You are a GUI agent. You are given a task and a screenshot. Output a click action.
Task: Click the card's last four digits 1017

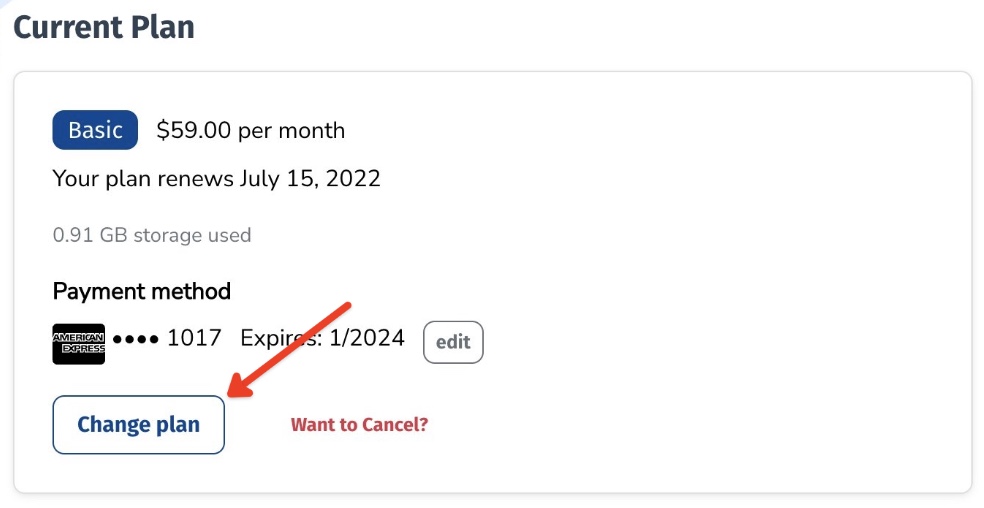(194, 338)
